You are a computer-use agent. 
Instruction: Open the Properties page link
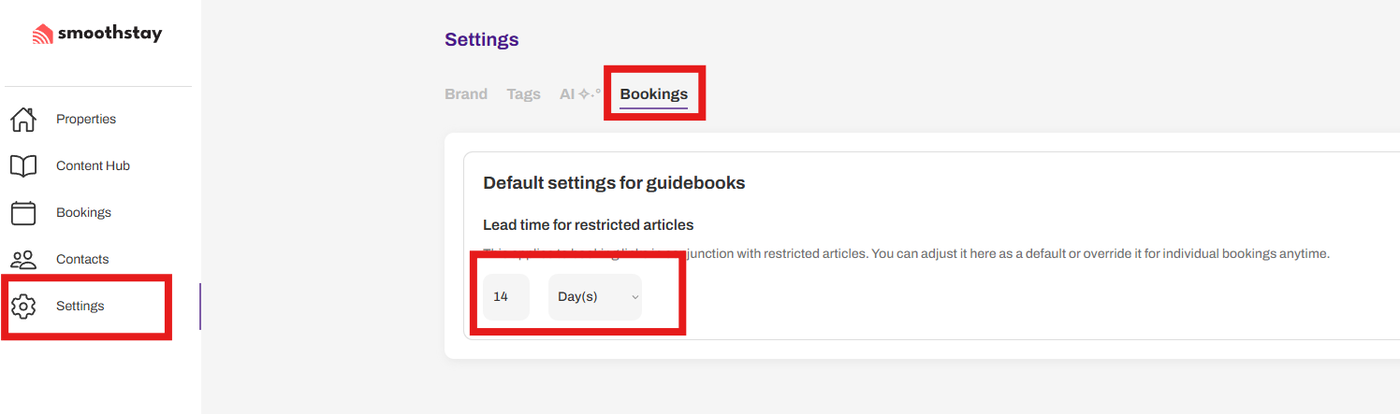pyautogui.click(x=86, y=119)
